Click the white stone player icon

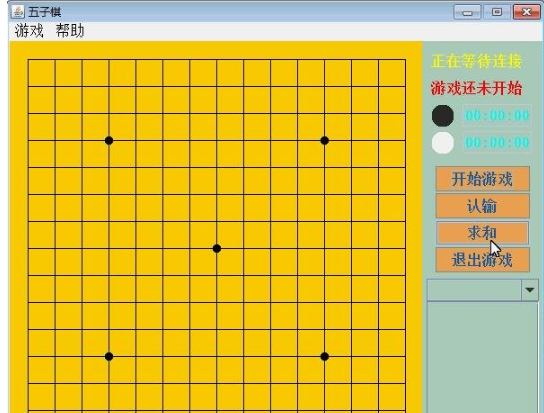point(443,143)
